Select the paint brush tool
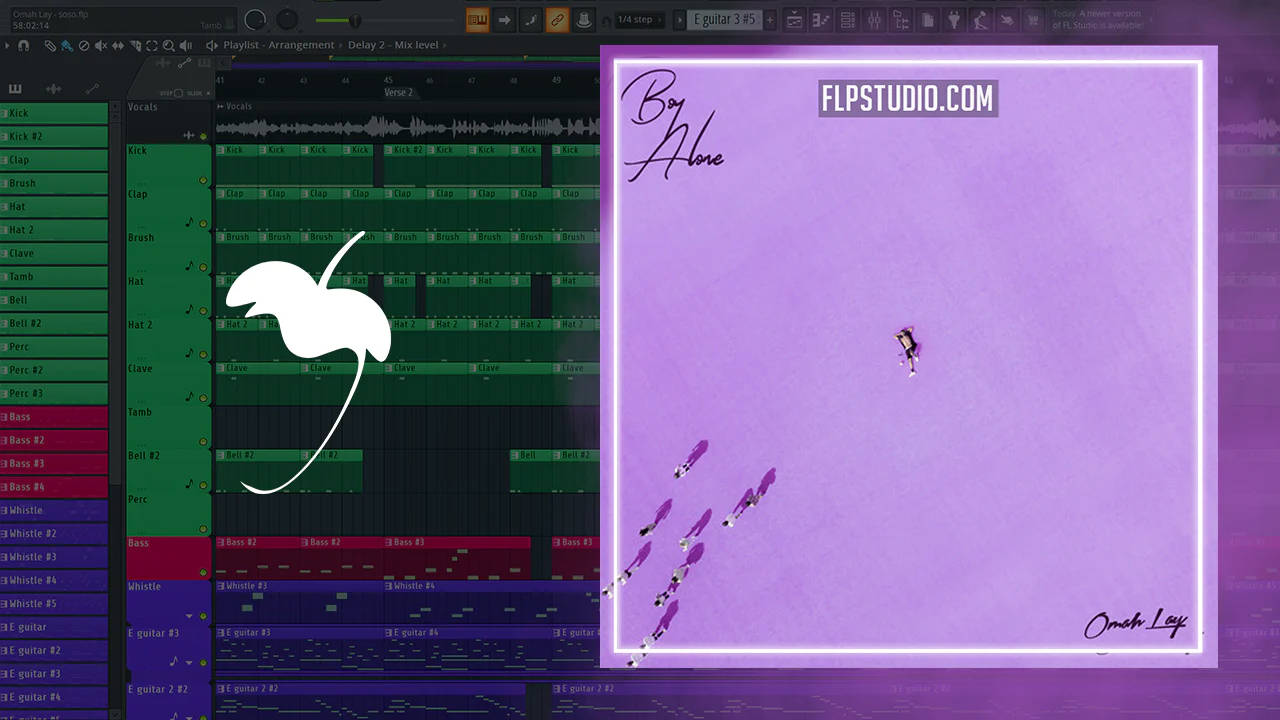Viewport: 1280px width, 720px height. point(67,45)
